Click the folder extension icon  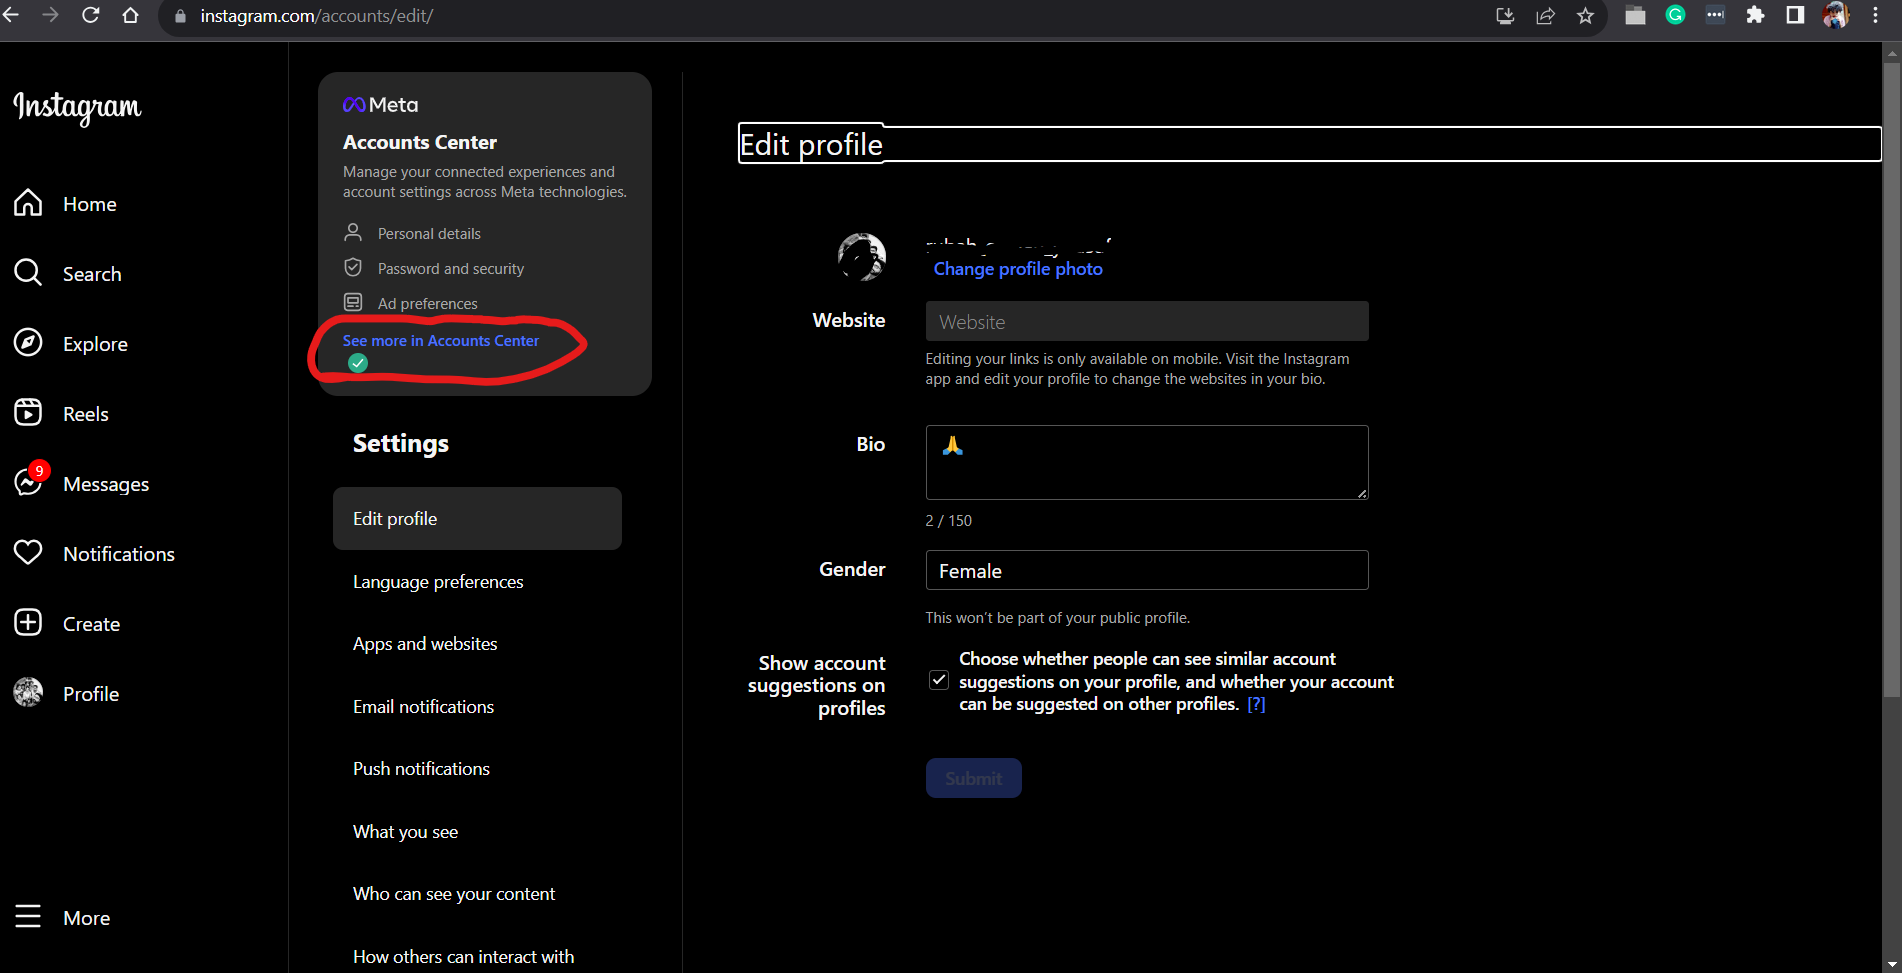click(1636, 15)
